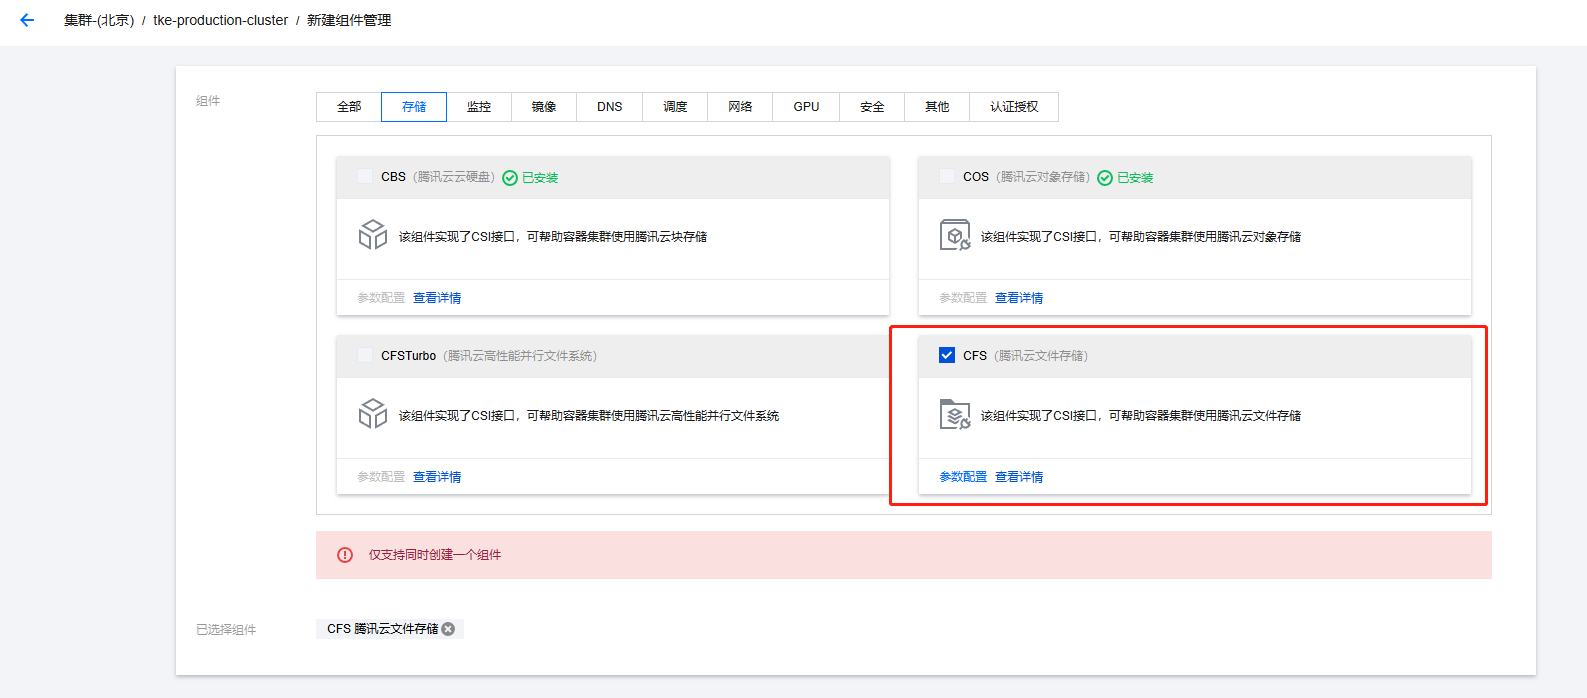Remove the selected CFS component tag

pos(448,629)
